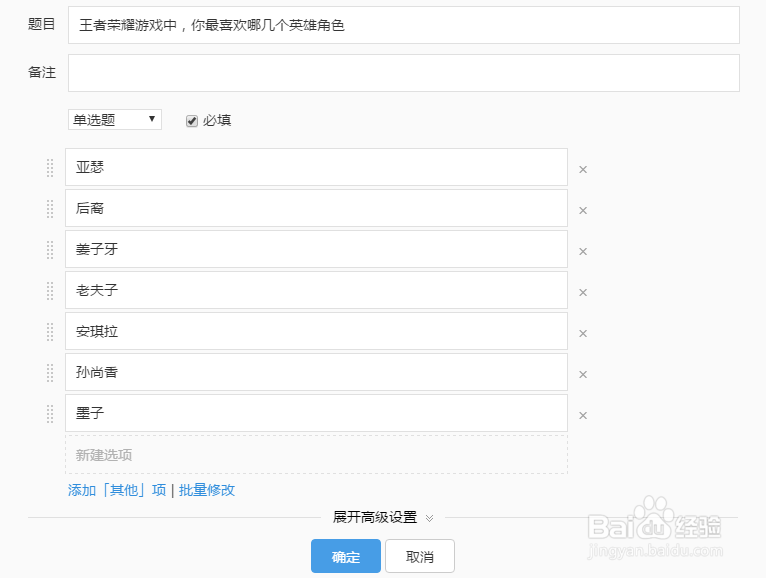
Task: Click the drag handle beside 墨子
Action: [50, 414]
